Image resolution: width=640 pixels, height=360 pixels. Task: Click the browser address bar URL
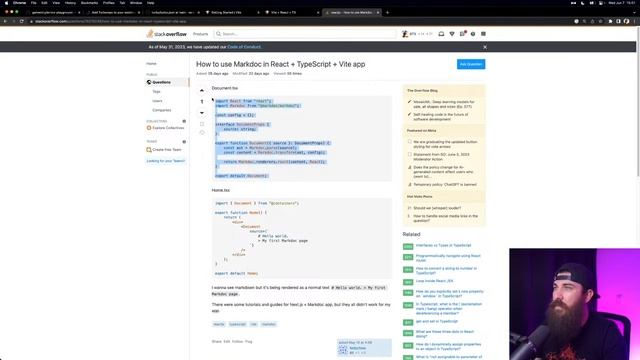click(110, 21)
